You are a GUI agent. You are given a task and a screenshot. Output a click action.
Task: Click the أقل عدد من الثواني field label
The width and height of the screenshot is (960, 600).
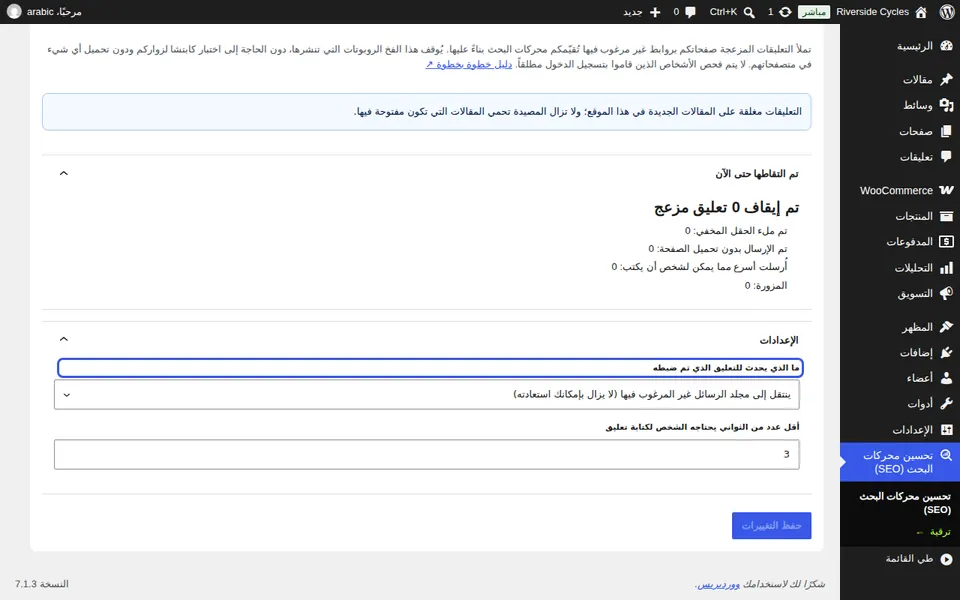[x=702, y=427]
